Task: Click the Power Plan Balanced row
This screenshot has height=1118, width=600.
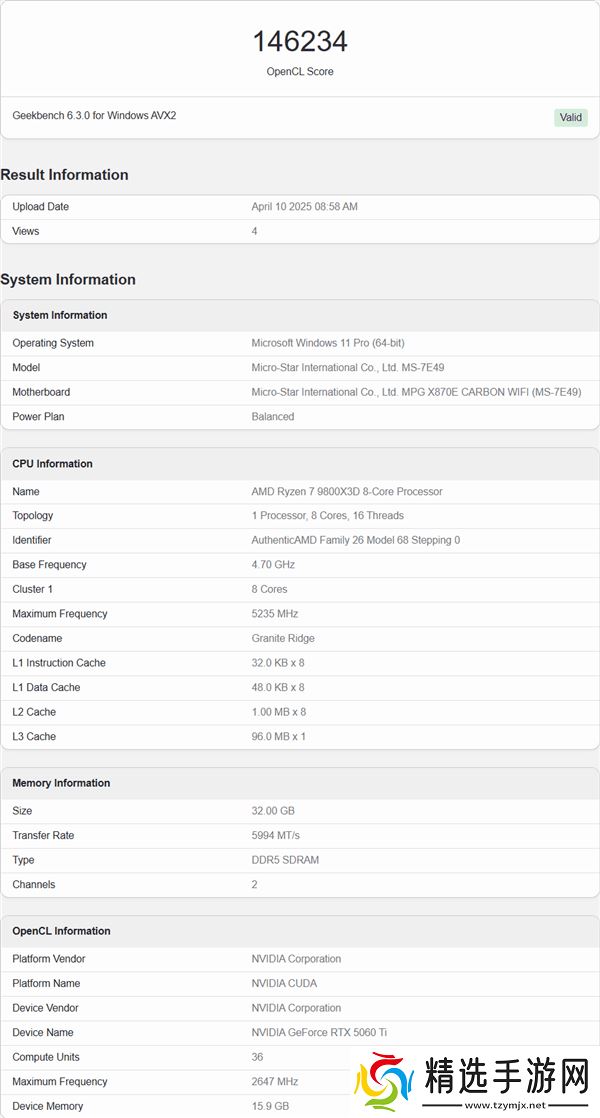Action: [x=300, y=417]
